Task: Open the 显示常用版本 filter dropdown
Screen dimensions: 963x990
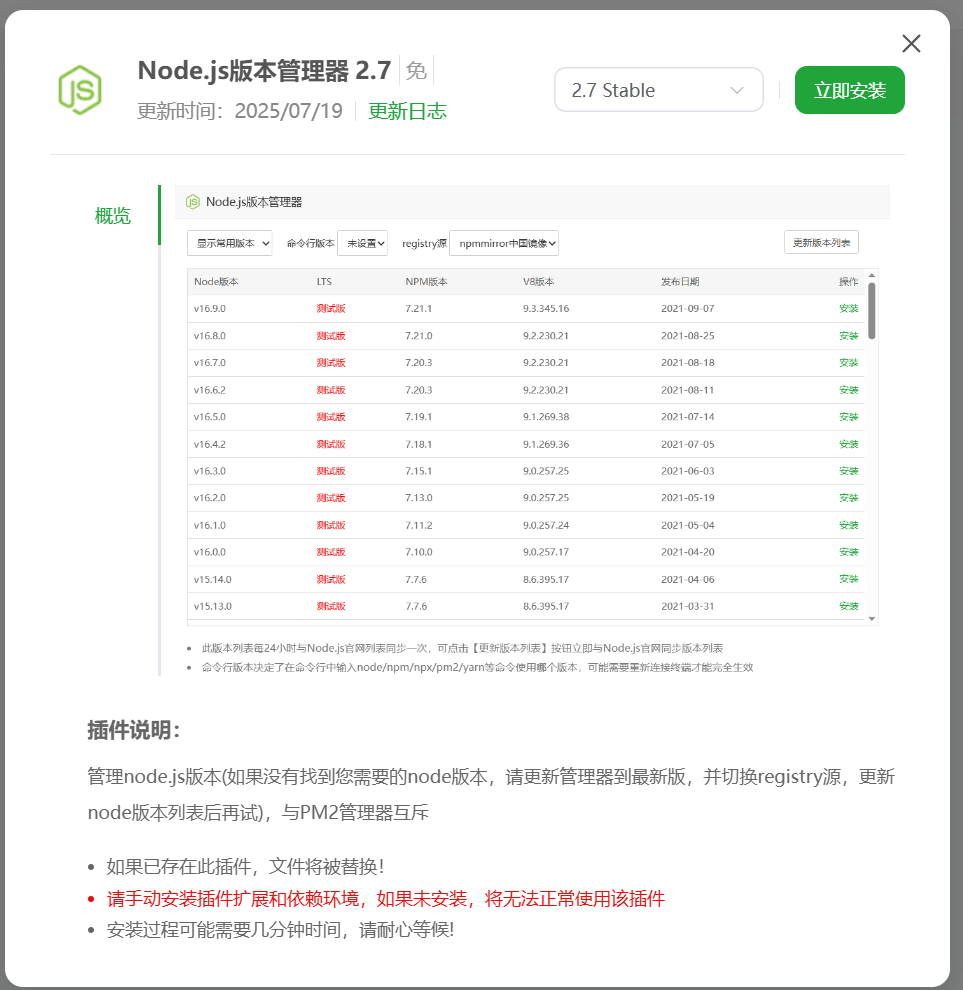Action: point(230,243)
